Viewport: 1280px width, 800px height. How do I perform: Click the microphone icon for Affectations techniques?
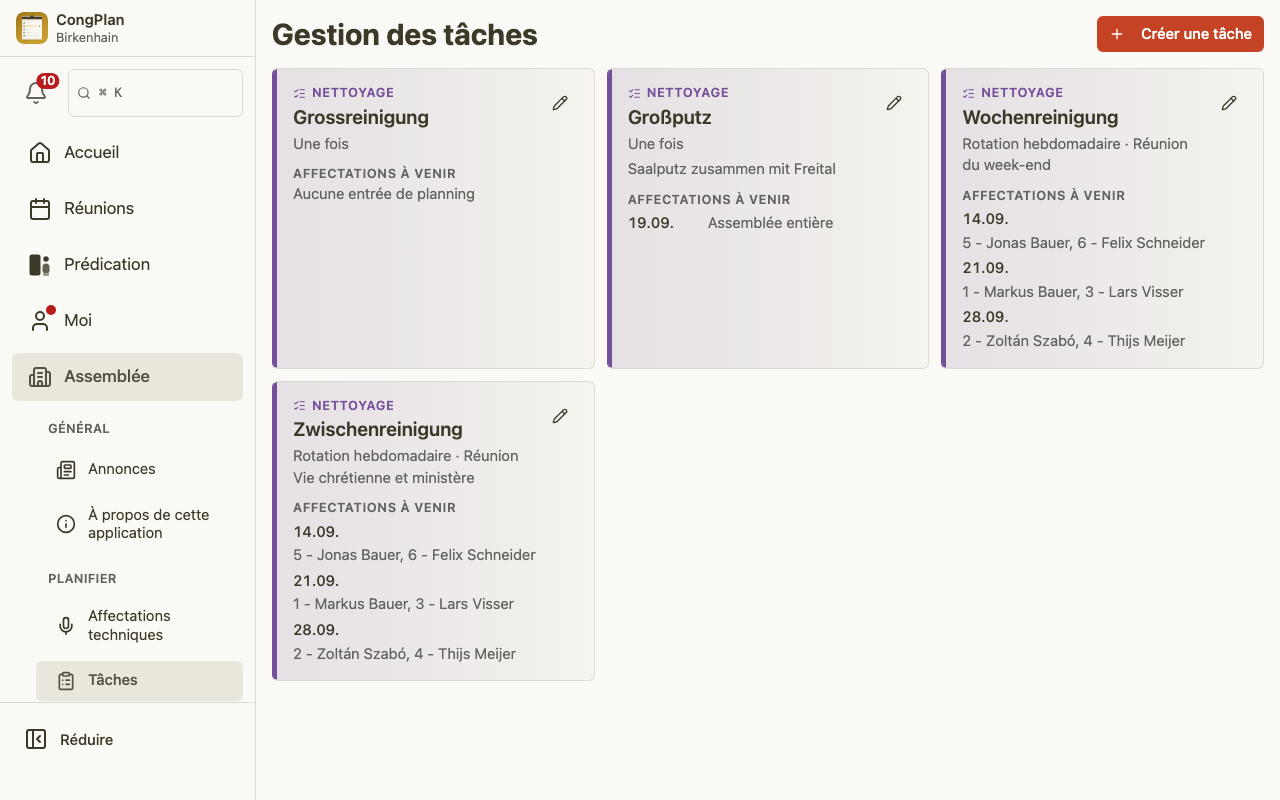click(66, 625)
